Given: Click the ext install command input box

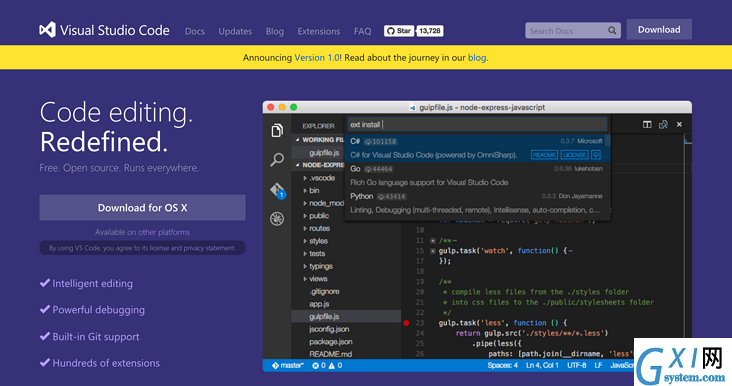Looking at the screenshot, I should [478, 125].
